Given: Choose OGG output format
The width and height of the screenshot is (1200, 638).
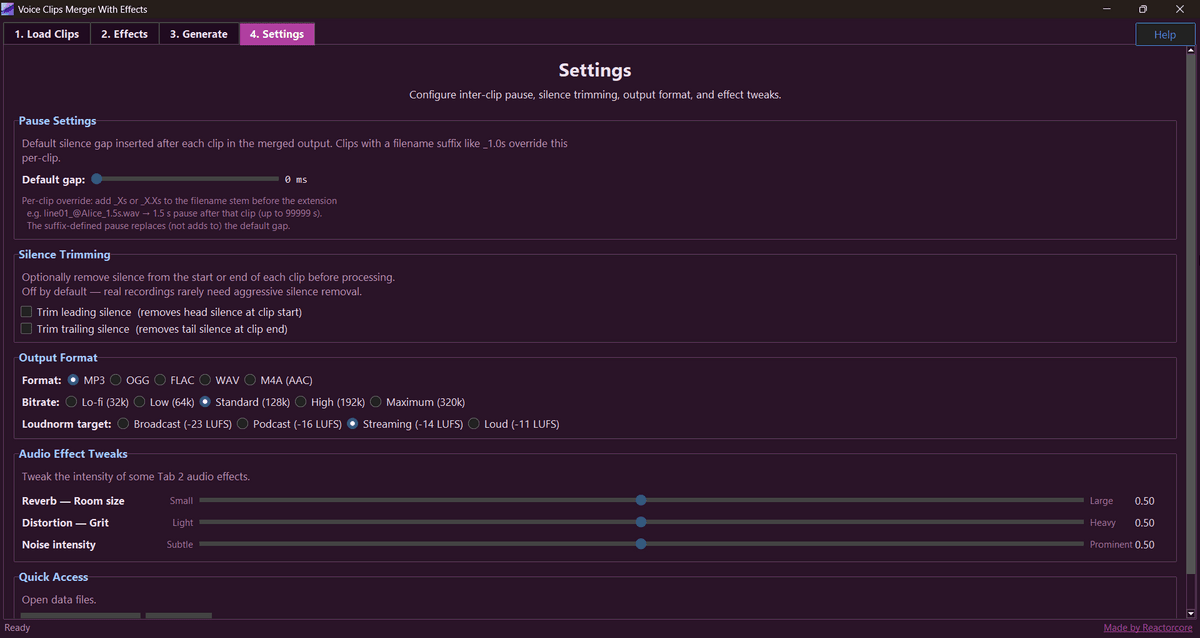Looking at the screenshot, I should pyautogui.click(x=116, y=380).
